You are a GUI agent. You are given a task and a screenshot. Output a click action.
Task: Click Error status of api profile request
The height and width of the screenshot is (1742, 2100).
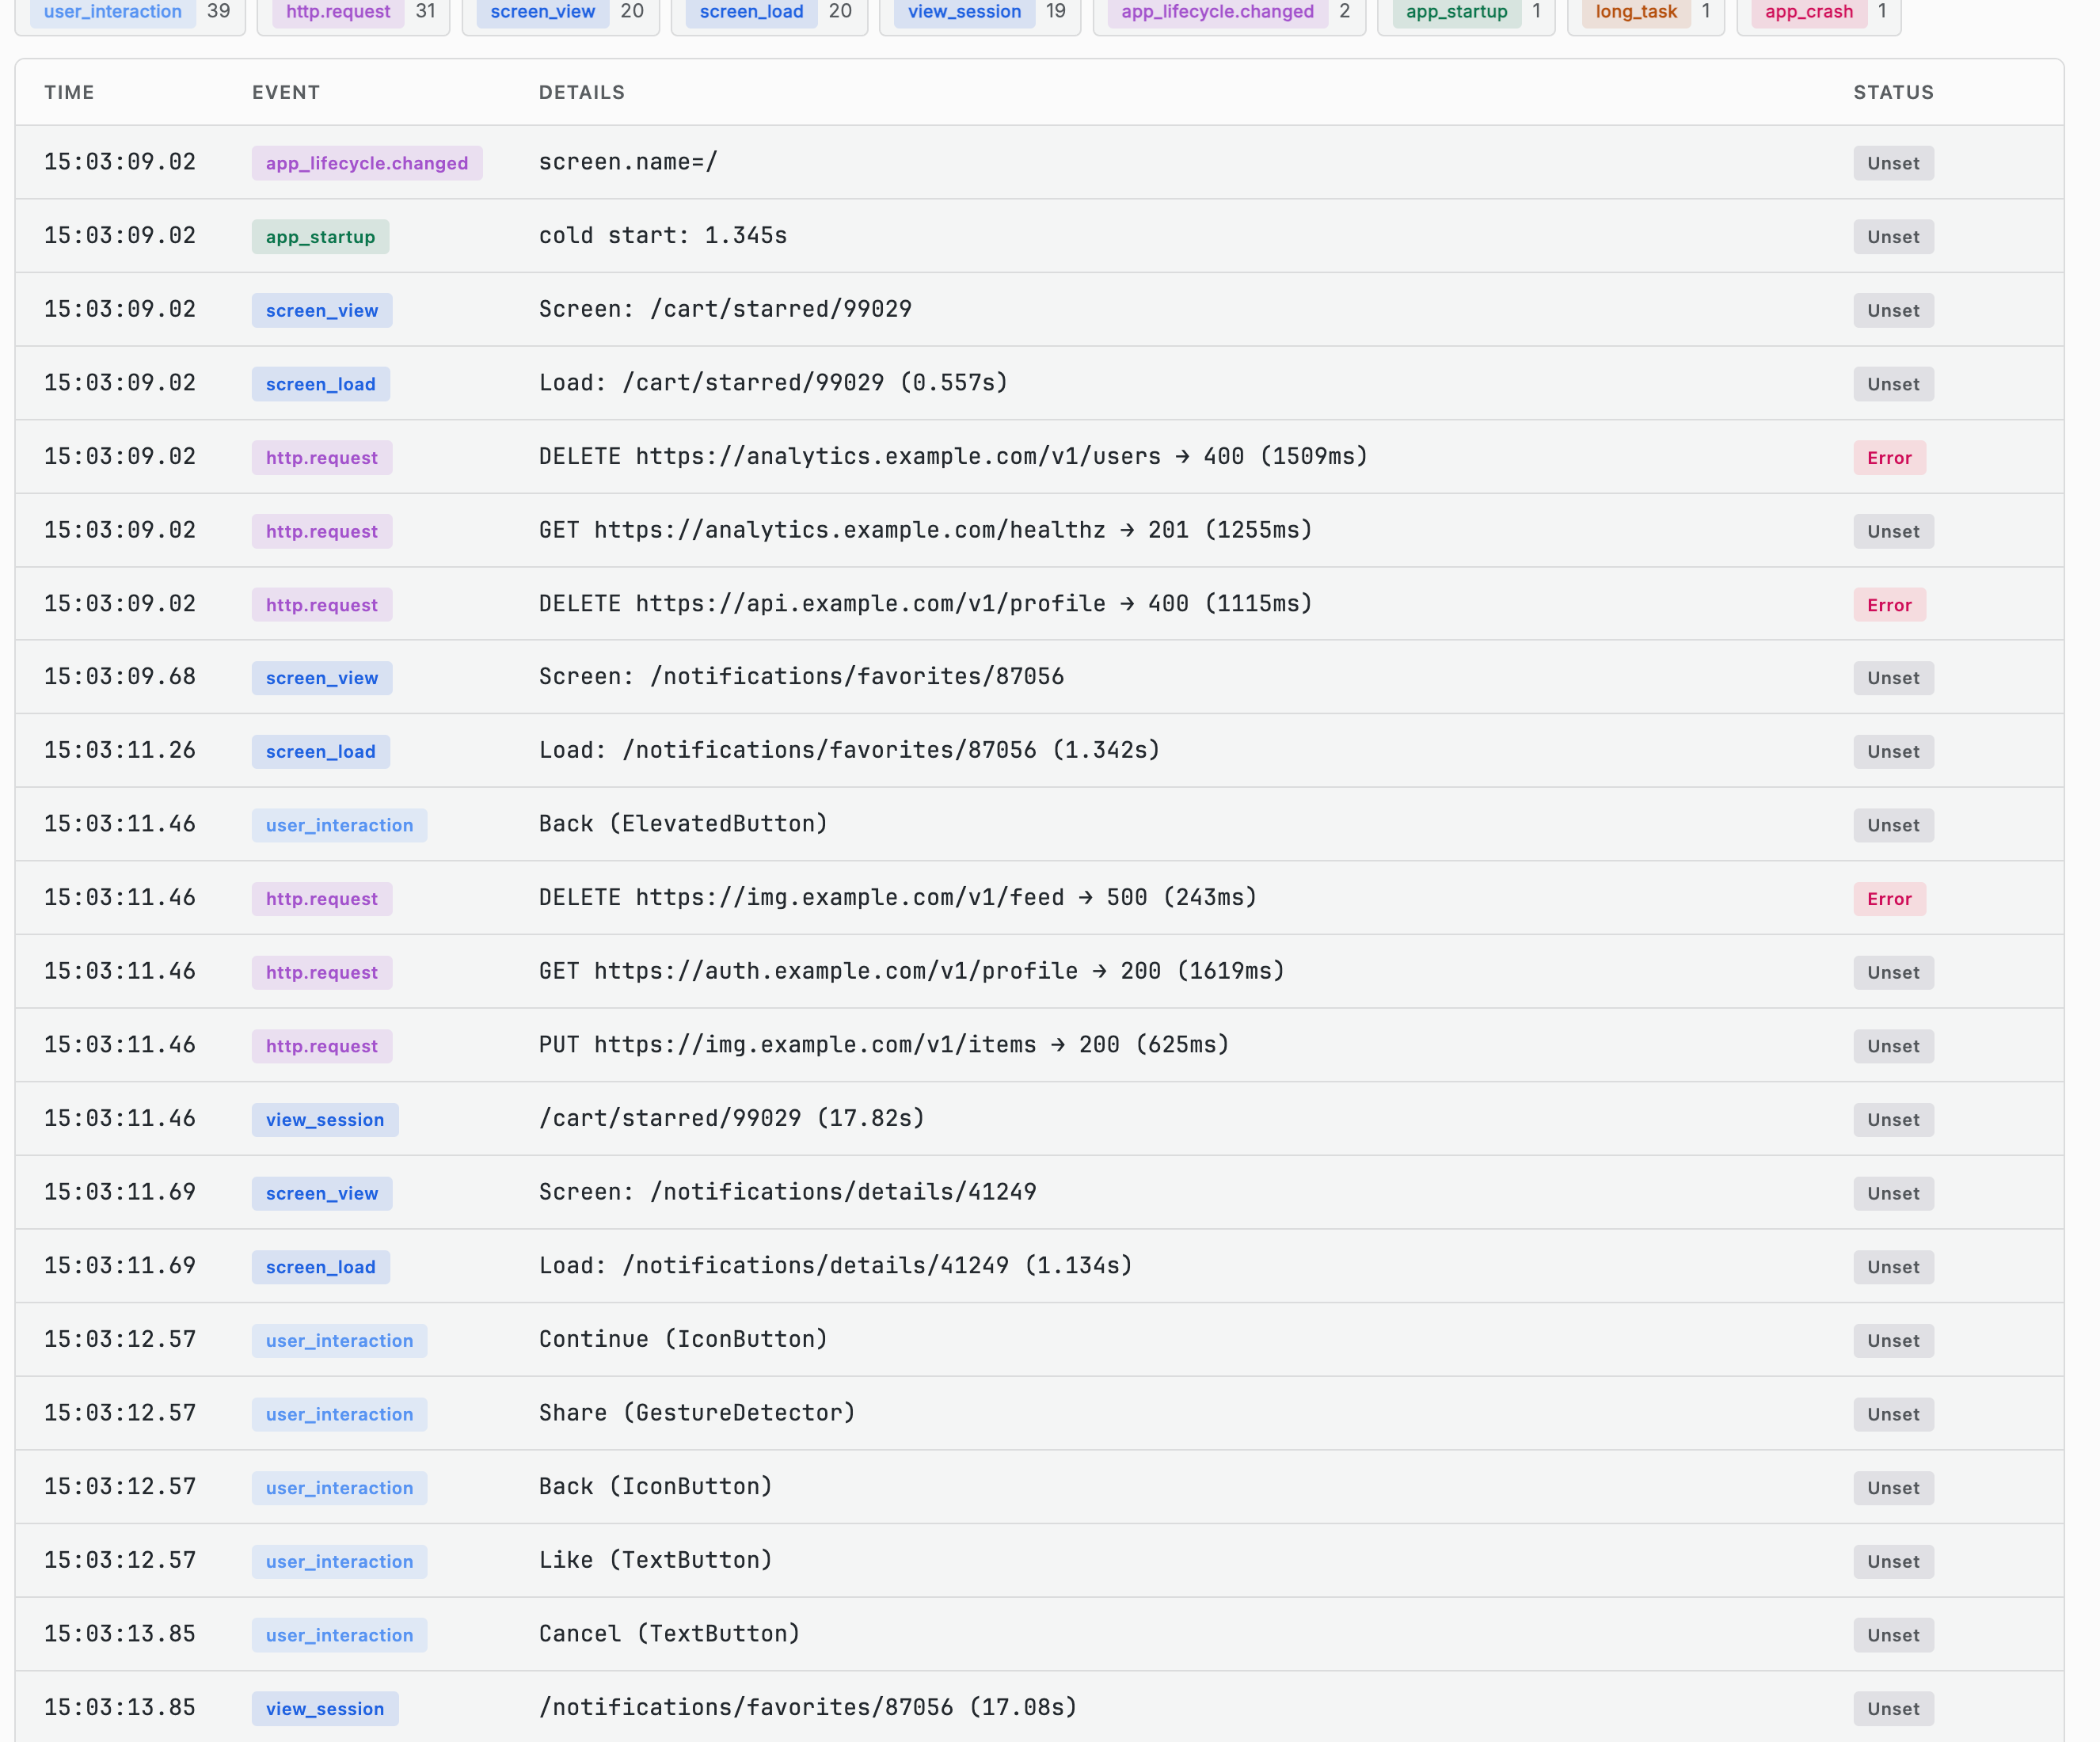pyautogui.click(x=1889, y=605)
